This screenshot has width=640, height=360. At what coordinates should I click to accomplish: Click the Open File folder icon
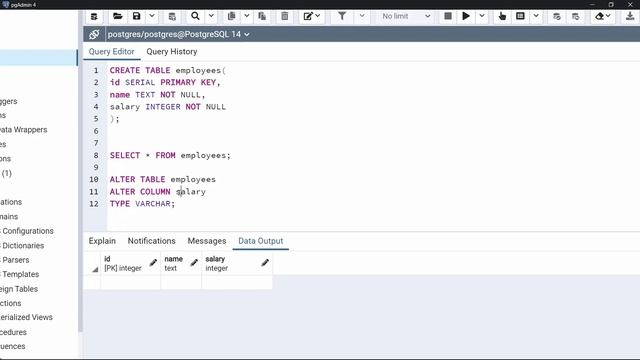pos(118,16)
